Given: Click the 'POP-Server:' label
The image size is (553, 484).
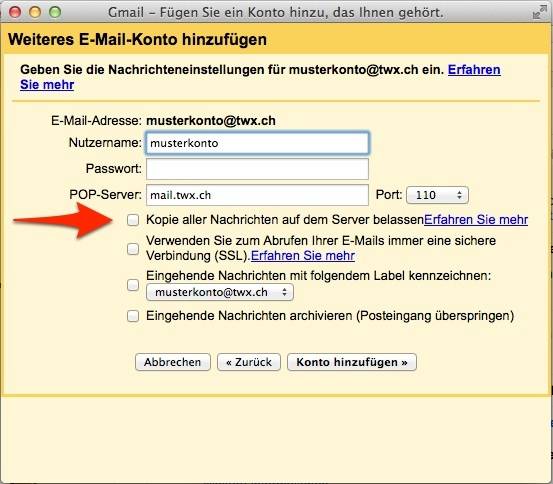Looking at the screenshot, I should (x=105, y=195).
